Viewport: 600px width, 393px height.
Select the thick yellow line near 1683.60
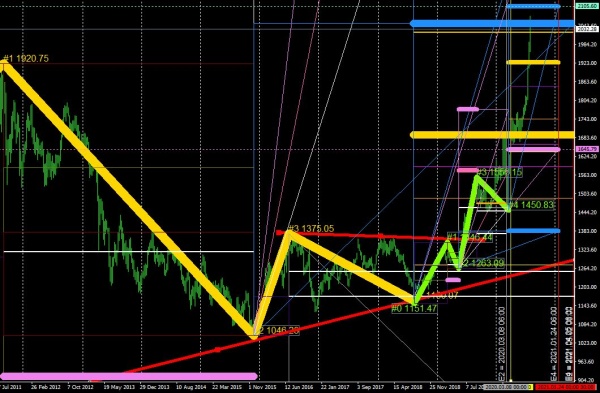point(492,135)
